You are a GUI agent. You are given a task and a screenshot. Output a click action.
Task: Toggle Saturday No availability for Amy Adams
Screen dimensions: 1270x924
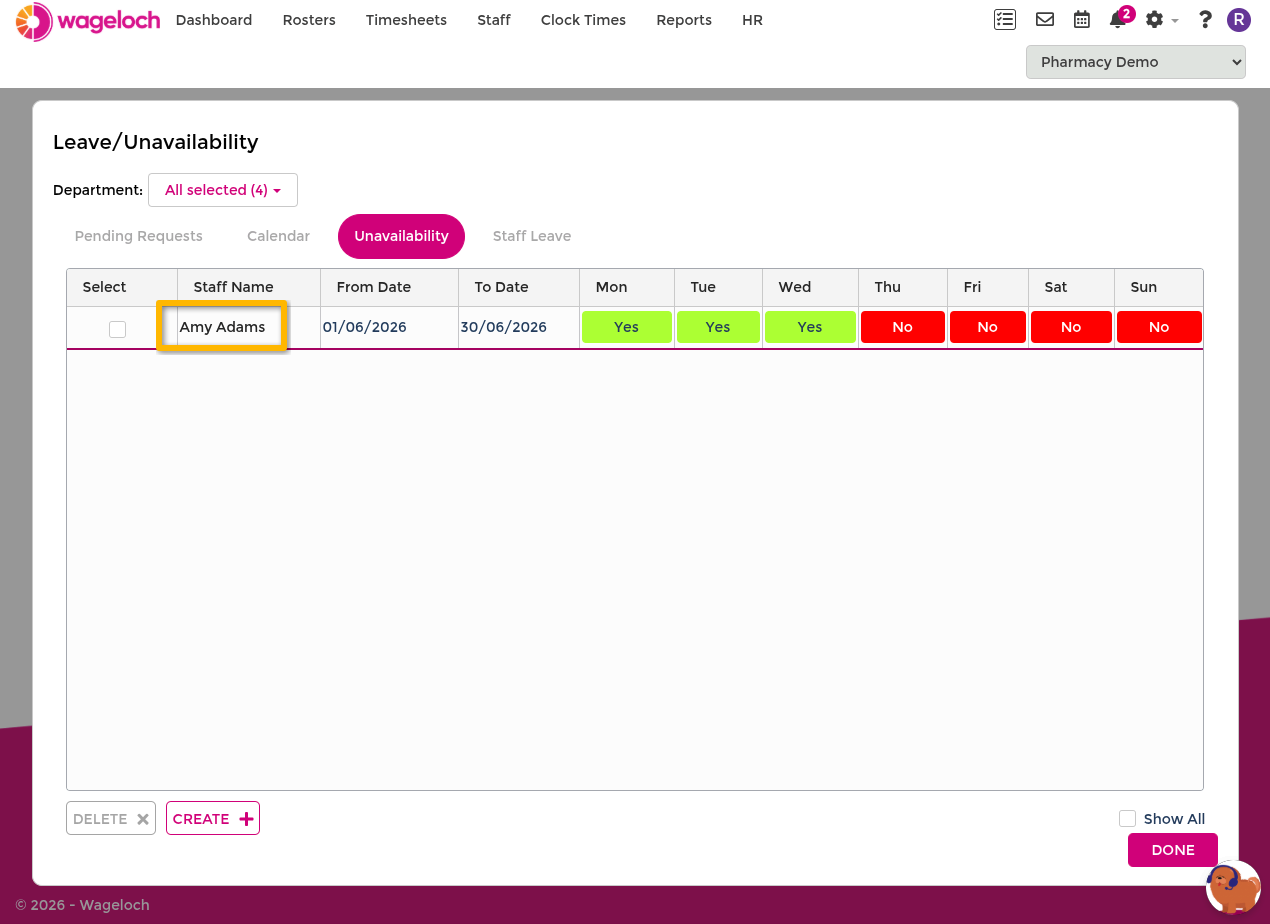1071,327
